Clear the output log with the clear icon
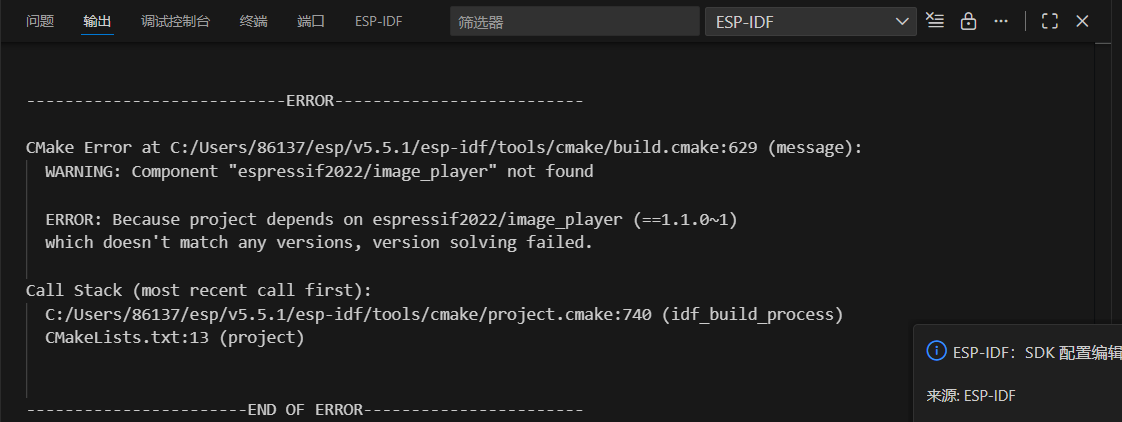Viewport: 1122px width, 422px height. coord(935,21)
